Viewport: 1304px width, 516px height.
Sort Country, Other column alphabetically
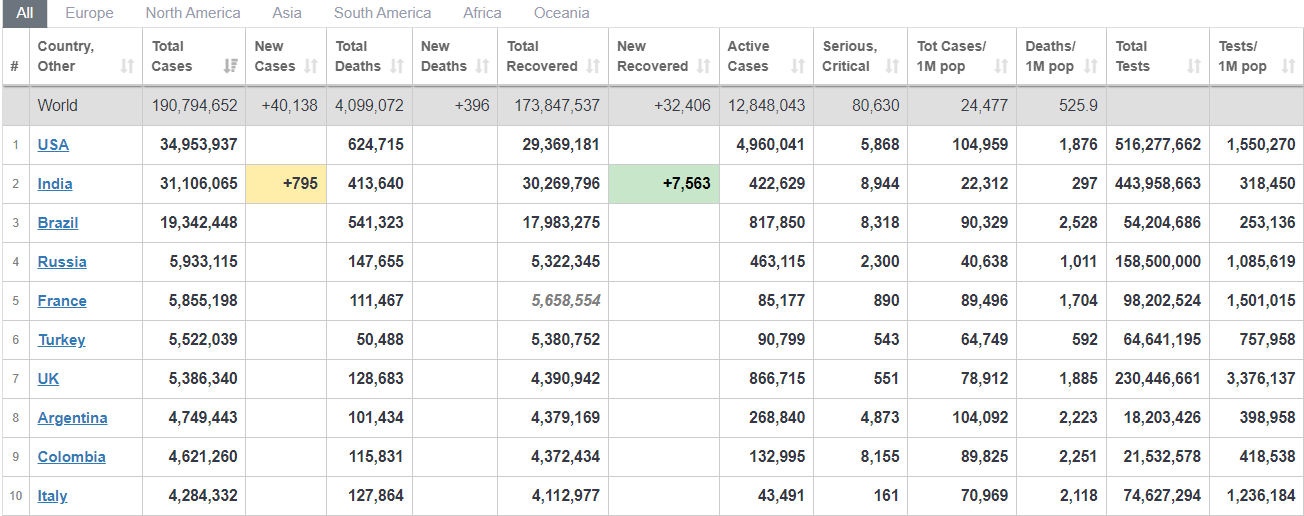tap(127, 67)
